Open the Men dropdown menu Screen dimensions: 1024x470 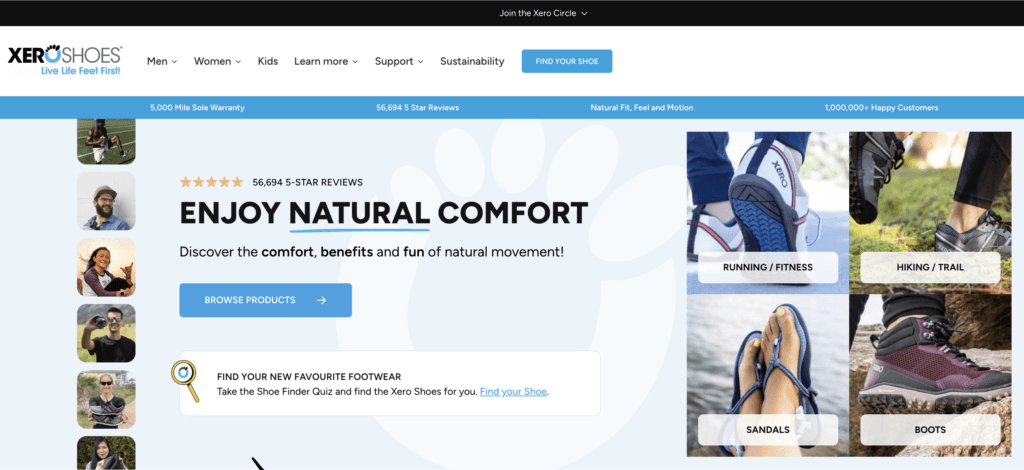162,61
